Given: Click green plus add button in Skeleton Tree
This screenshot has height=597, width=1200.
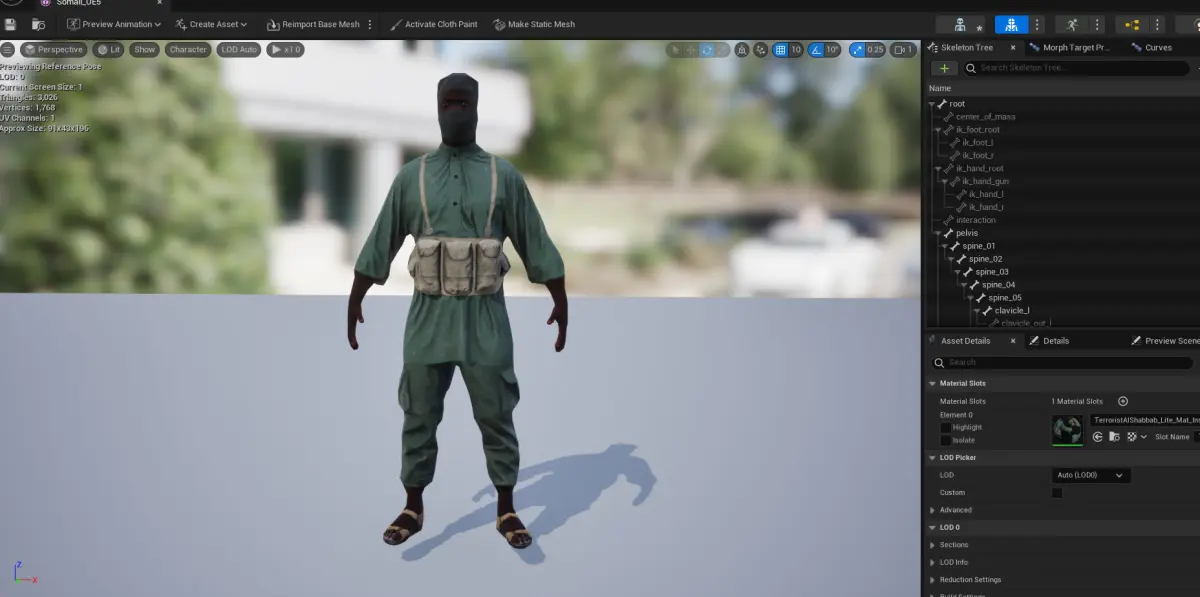Looking at the screenshot, I should pos(943,68).
